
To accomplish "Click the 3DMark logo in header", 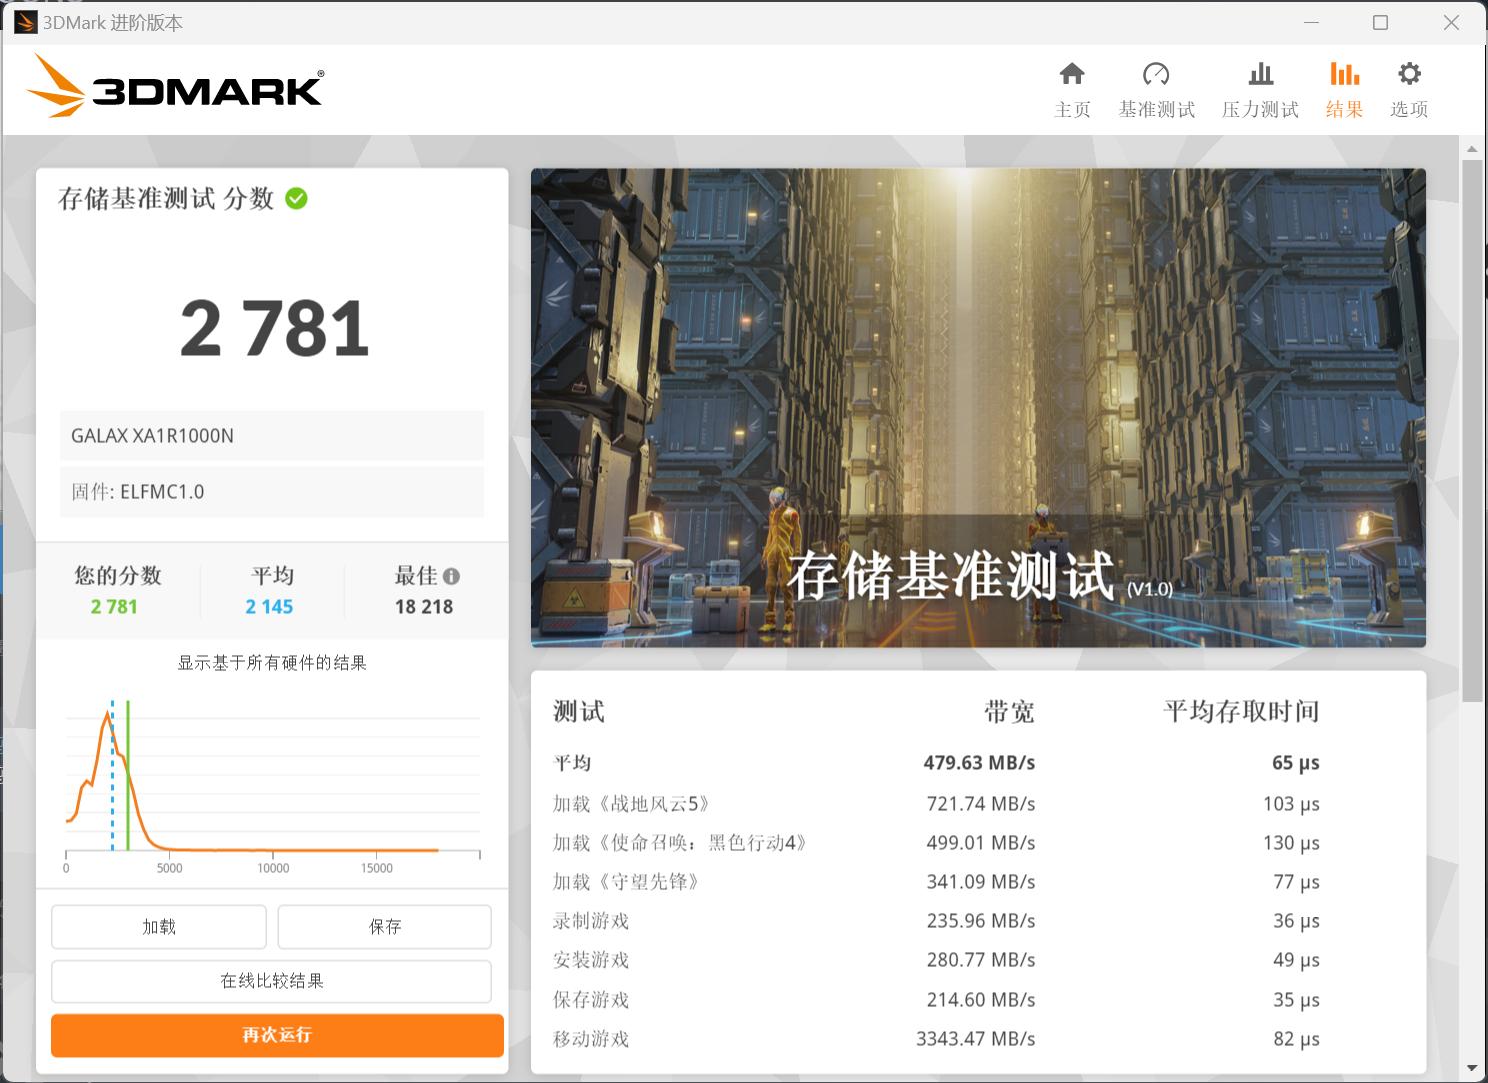I will [174, 87].
